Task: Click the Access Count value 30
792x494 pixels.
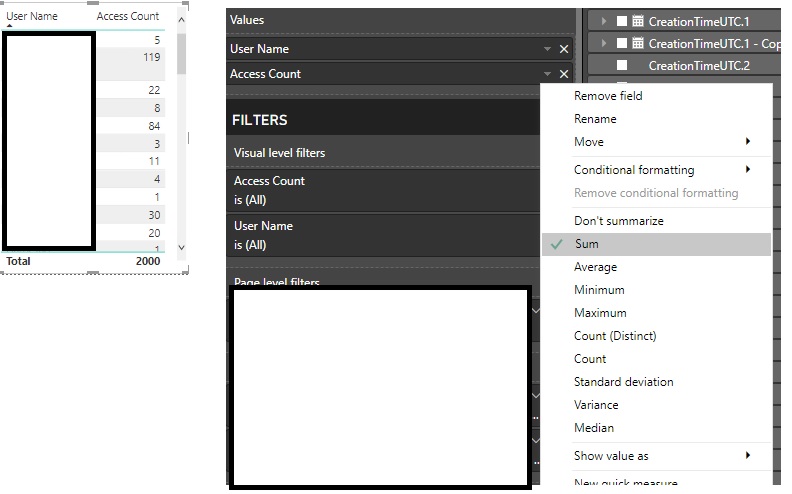Action: click(x=154, y=215)
